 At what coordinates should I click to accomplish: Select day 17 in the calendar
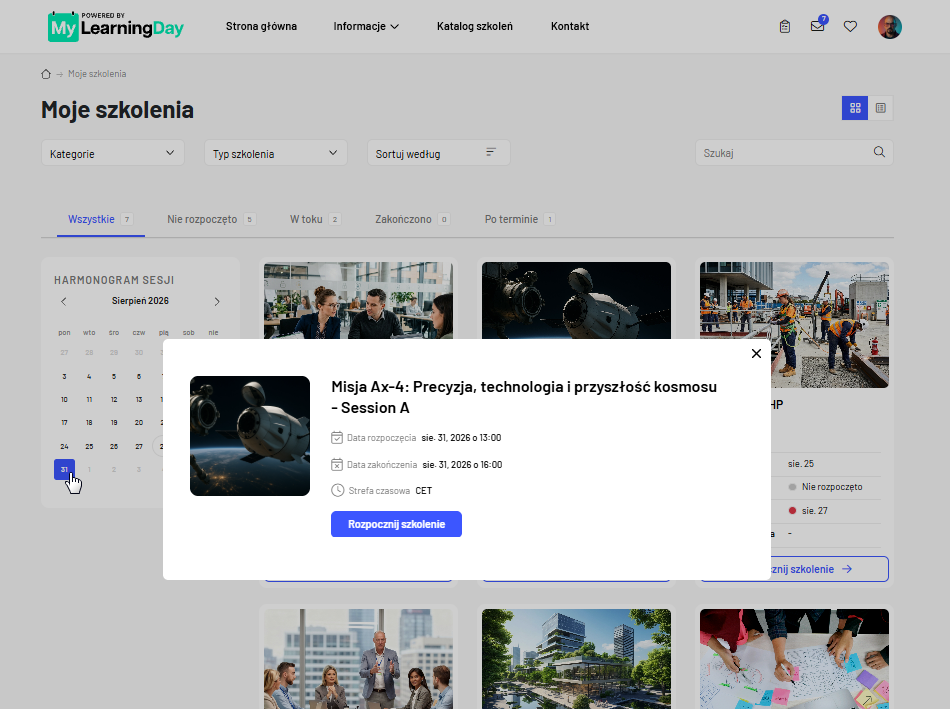[x=64, y=423]
